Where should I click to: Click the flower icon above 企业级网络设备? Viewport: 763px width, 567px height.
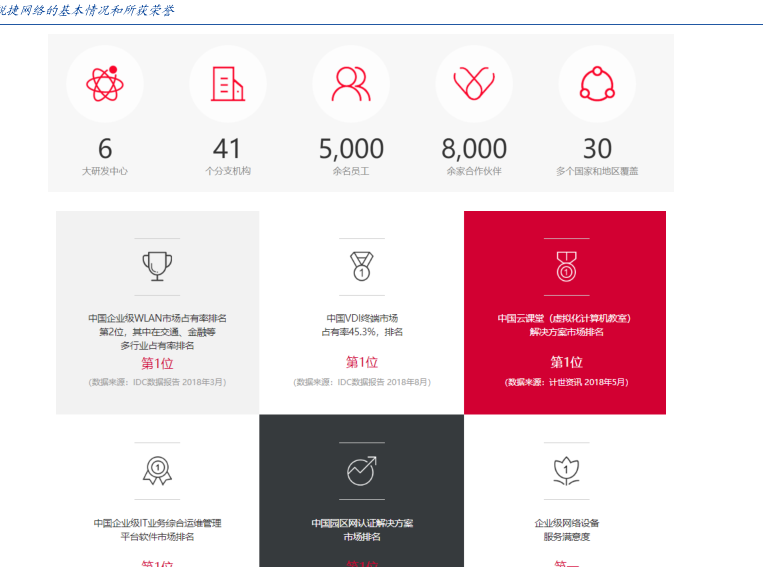tap(566, 470)
